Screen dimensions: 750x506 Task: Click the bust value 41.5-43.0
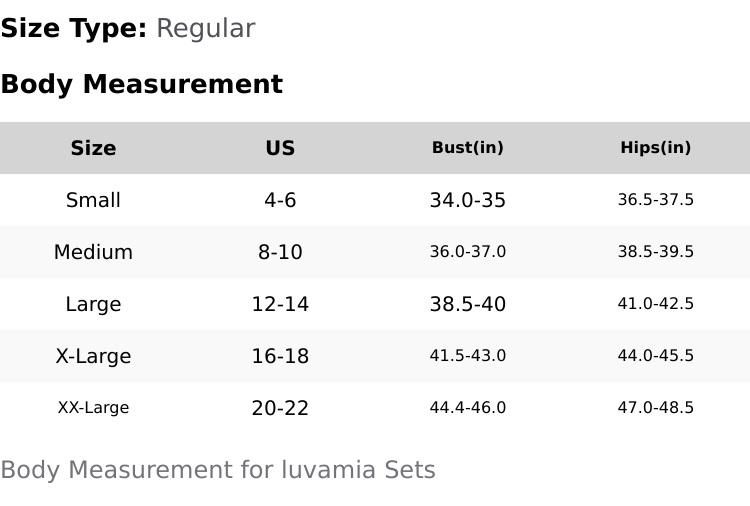click(x=467, y=356)
